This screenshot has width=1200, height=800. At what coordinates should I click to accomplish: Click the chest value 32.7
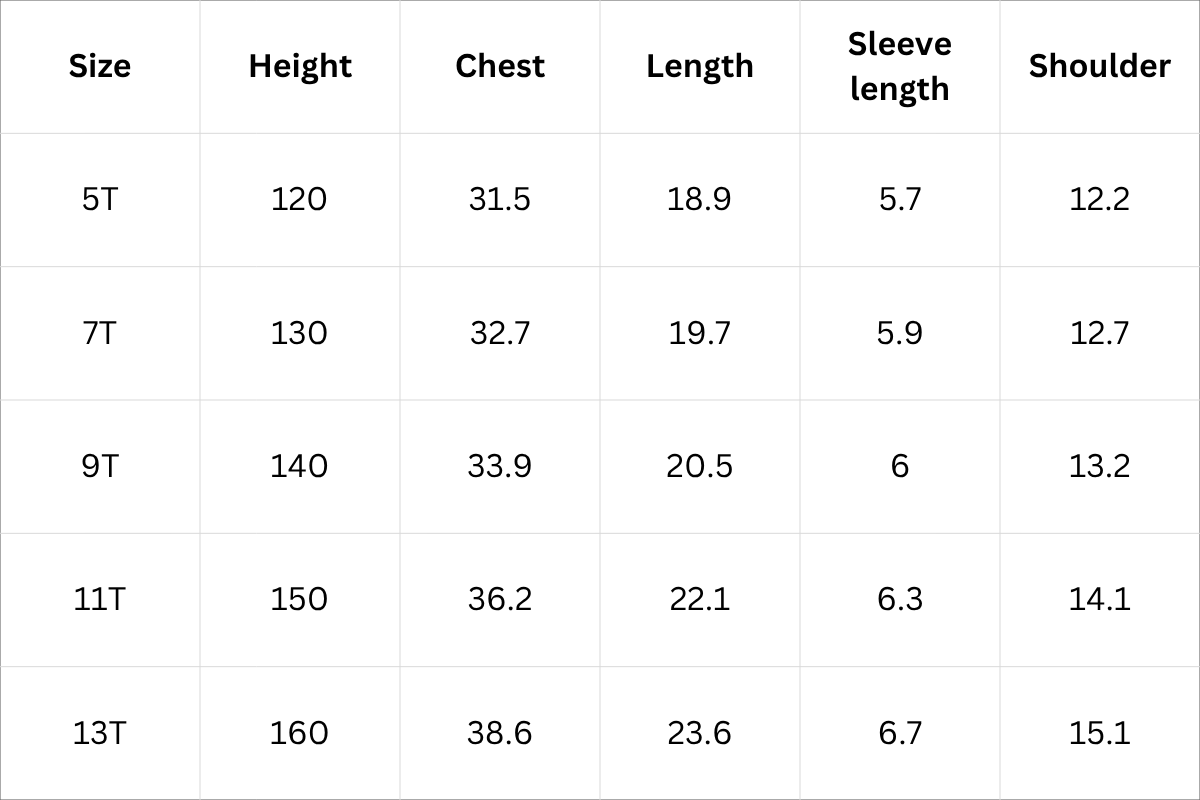click(500, 332)
